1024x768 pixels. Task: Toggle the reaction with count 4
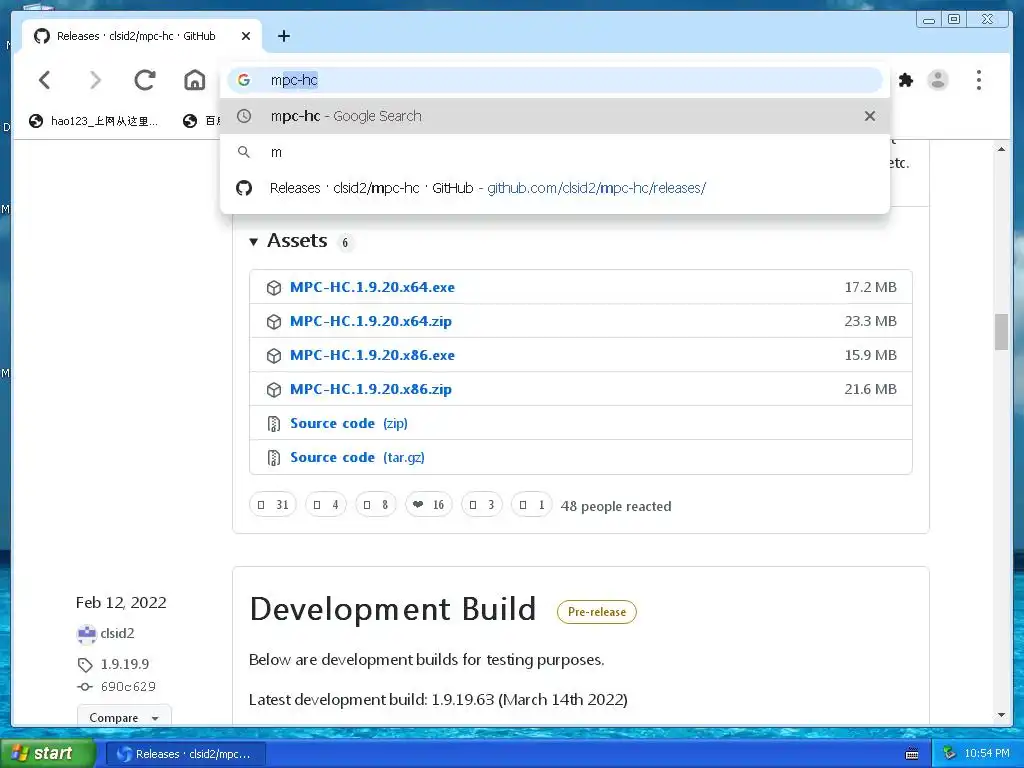[x=326, y=504]
